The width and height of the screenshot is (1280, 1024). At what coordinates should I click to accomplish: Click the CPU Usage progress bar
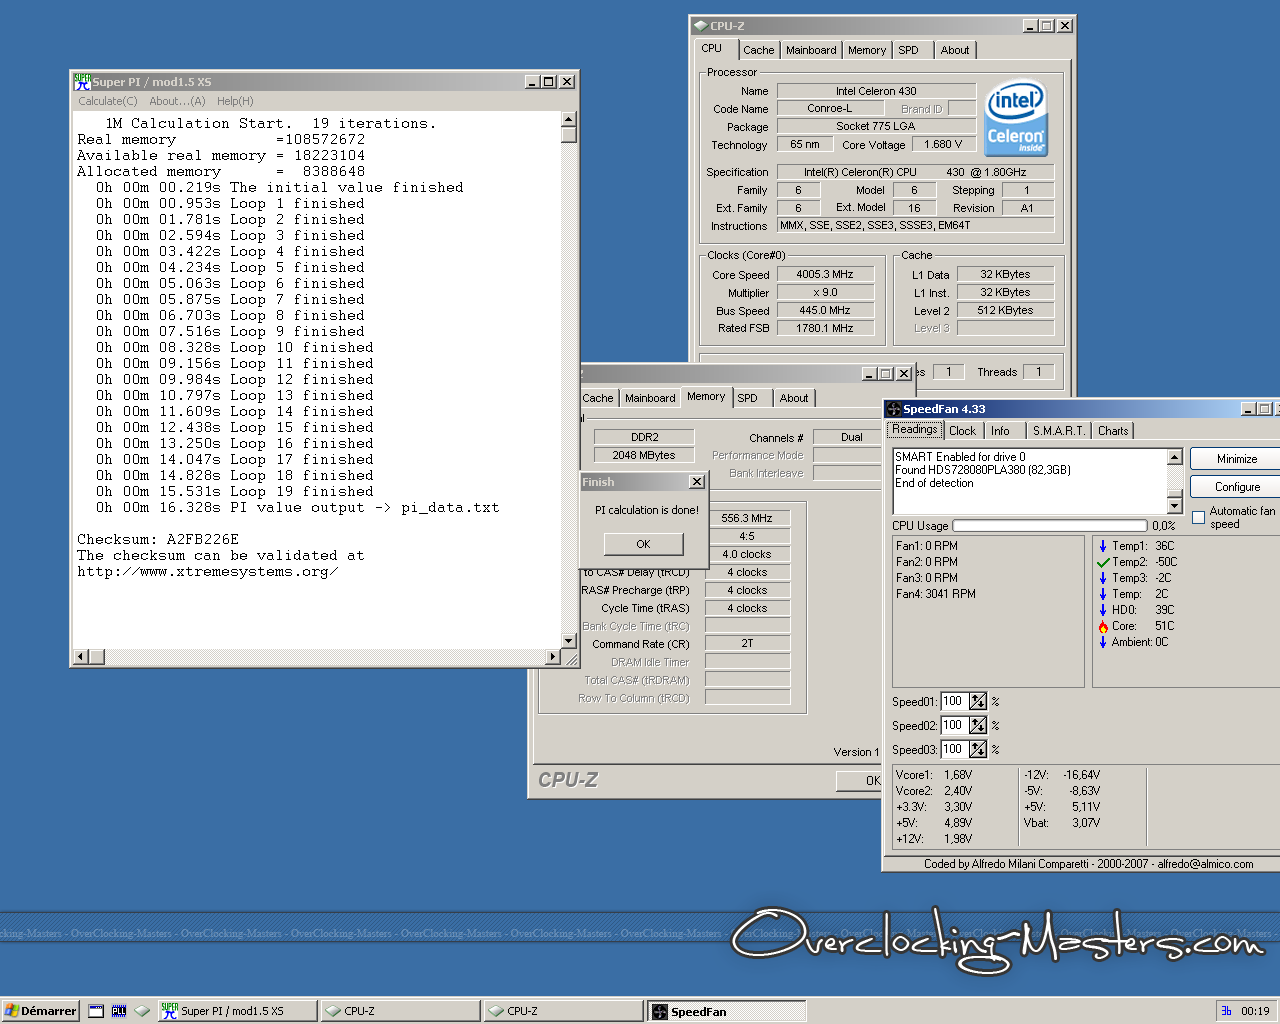(x=1050, y=525)
